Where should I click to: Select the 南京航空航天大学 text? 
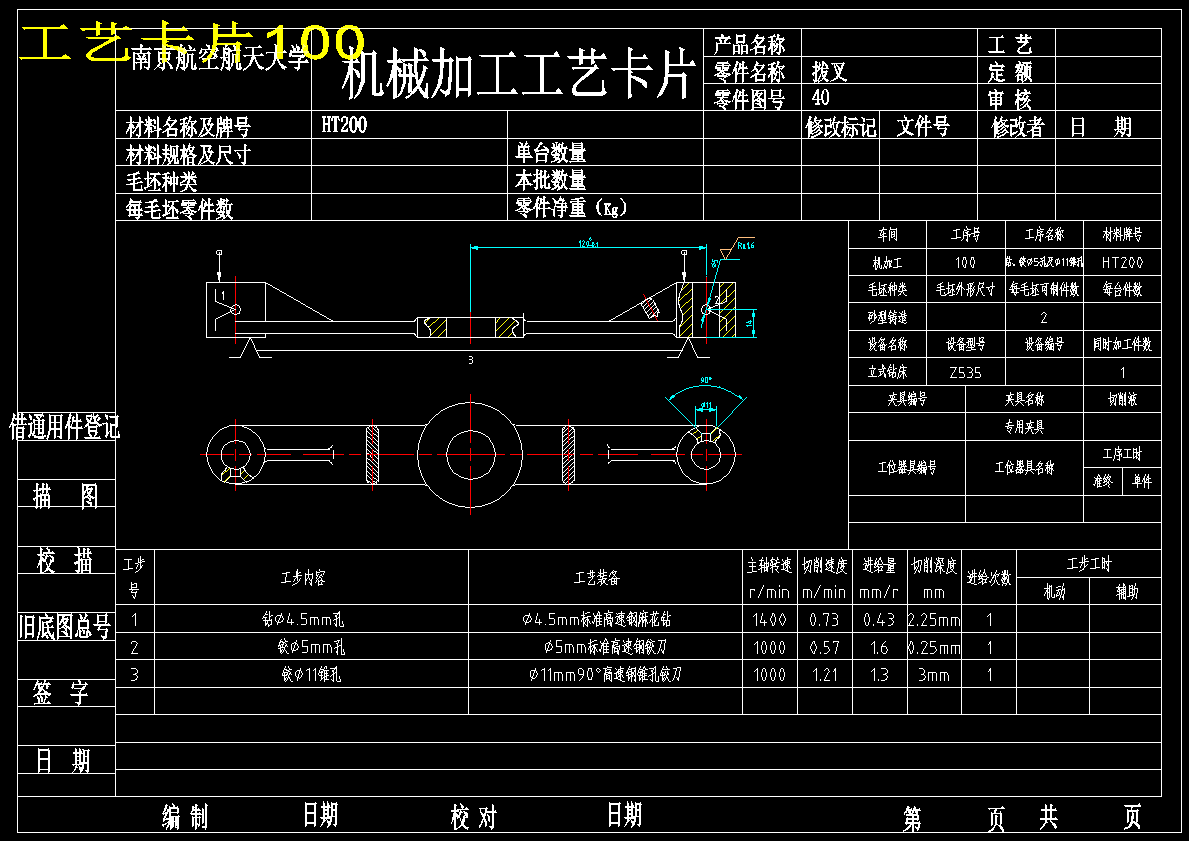(x=221, y=57)
